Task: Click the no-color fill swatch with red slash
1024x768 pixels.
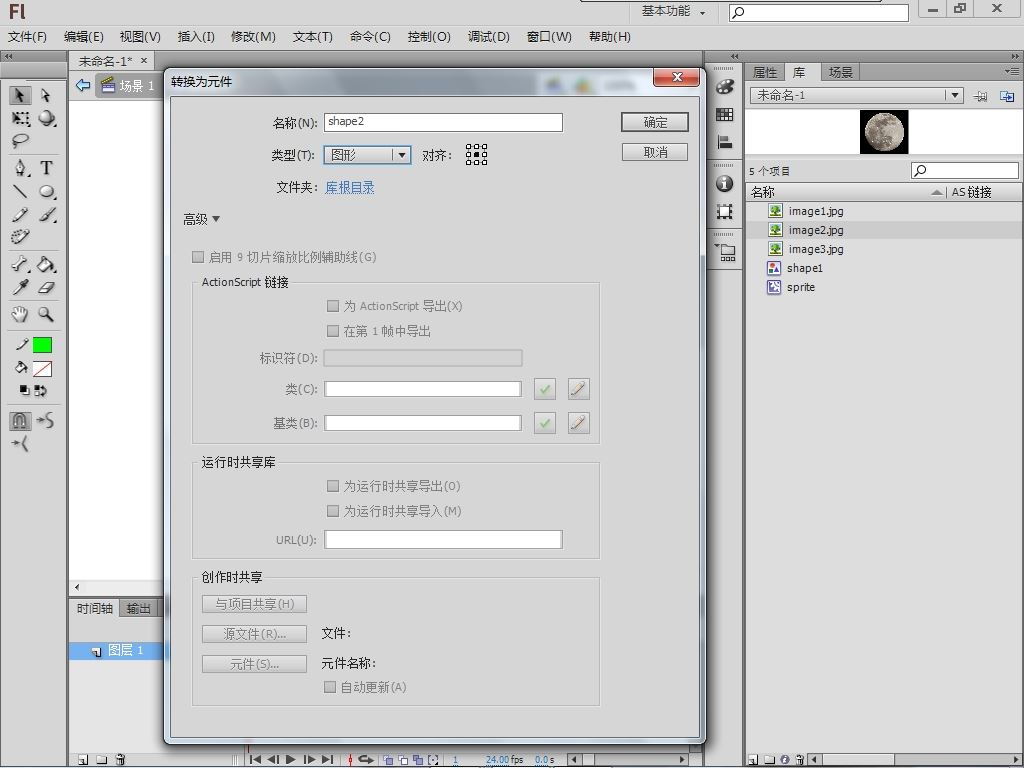Action: click(x=42, y=369)
